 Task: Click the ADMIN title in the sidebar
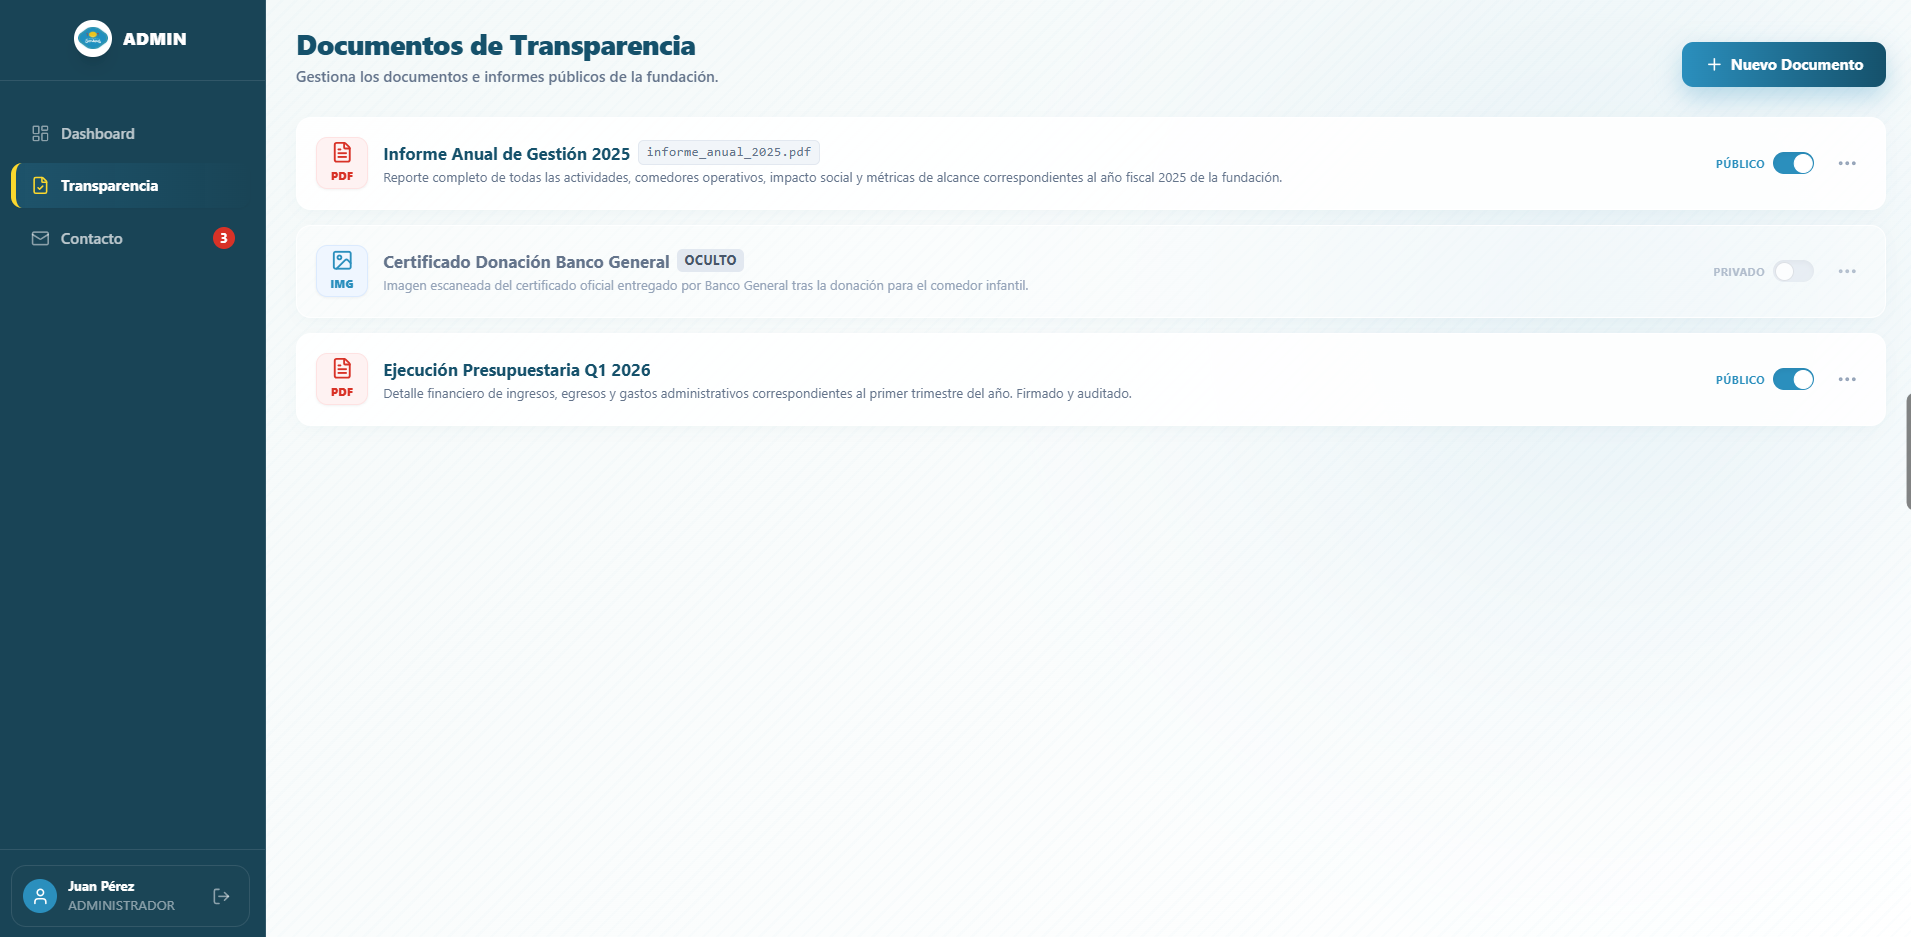click(x=155, y=39)
